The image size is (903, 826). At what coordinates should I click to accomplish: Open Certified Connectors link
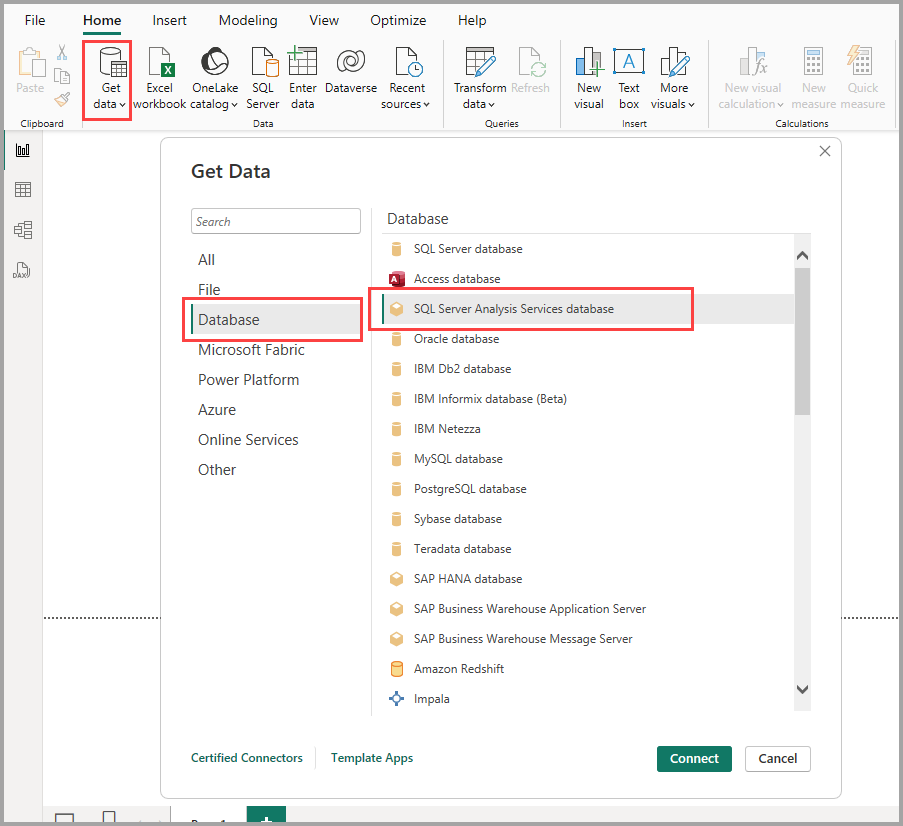click(246, 757)
